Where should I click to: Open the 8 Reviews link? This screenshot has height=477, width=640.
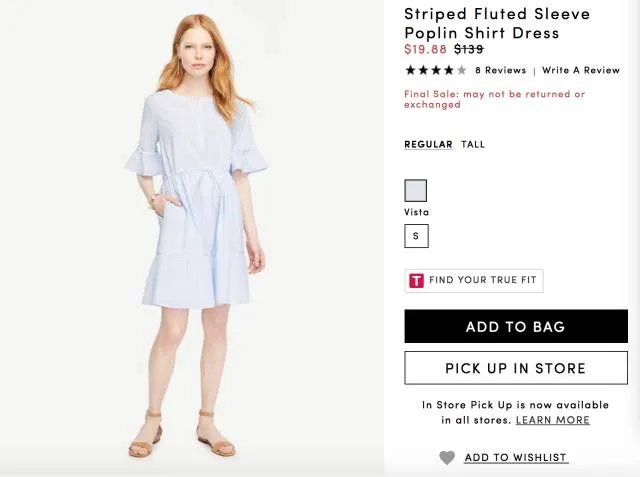coord(500,70)
